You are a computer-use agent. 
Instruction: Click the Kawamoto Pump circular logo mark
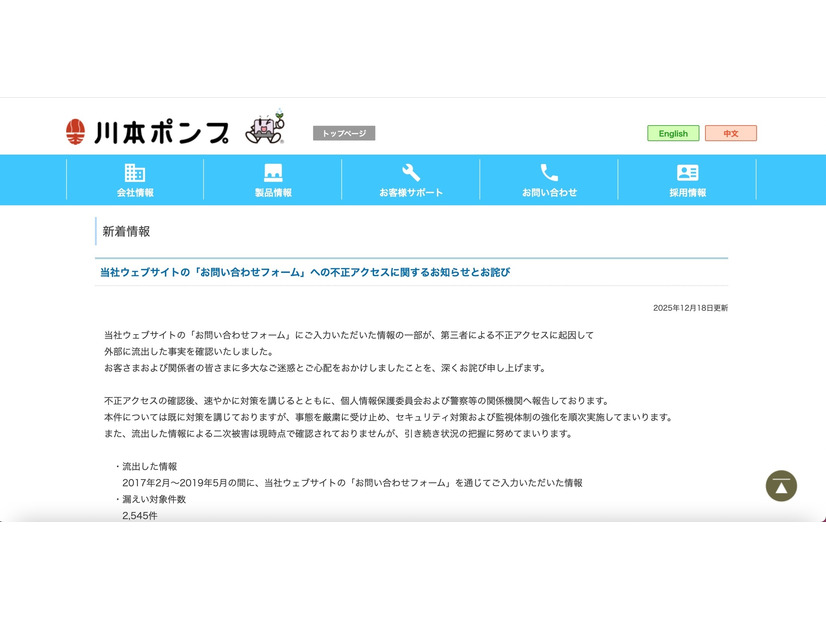point(74,131)
